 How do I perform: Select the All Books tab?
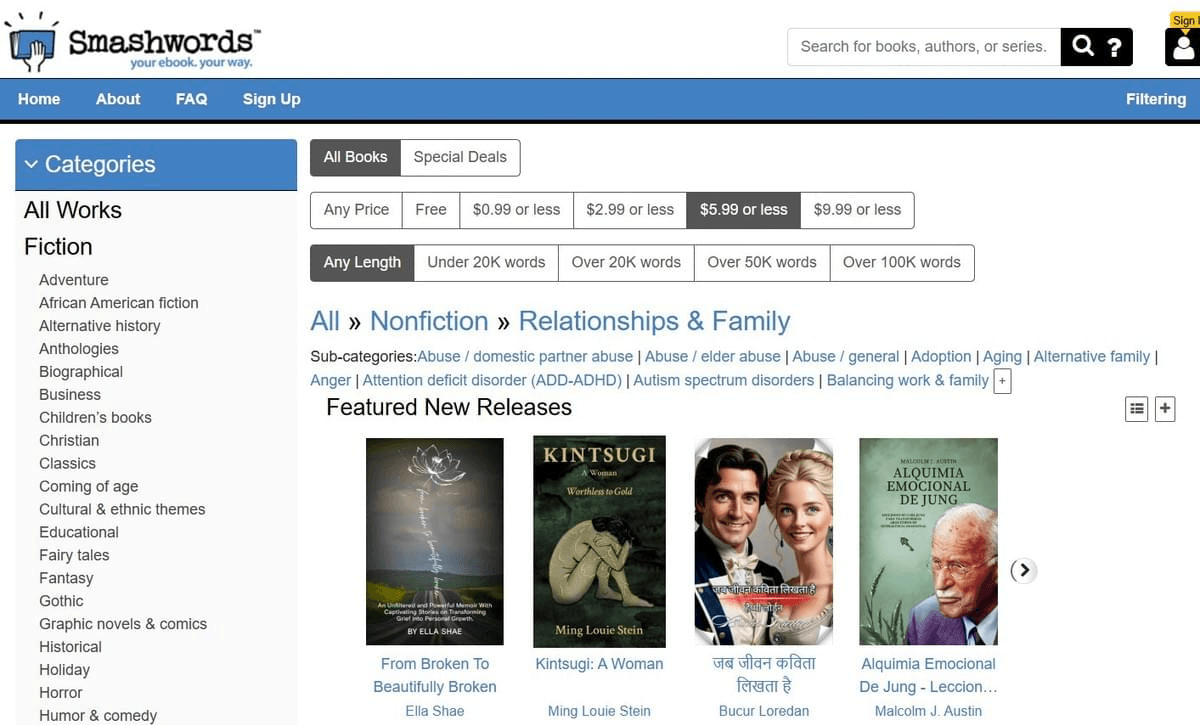354,157
